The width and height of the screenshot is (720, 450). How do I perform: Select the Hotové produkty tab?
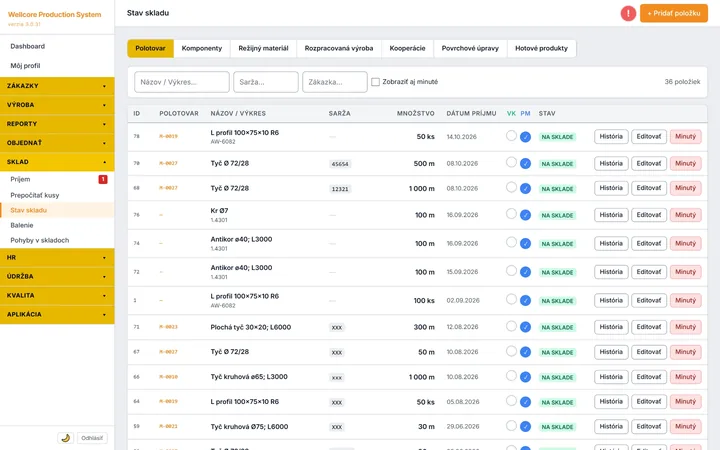541,48
